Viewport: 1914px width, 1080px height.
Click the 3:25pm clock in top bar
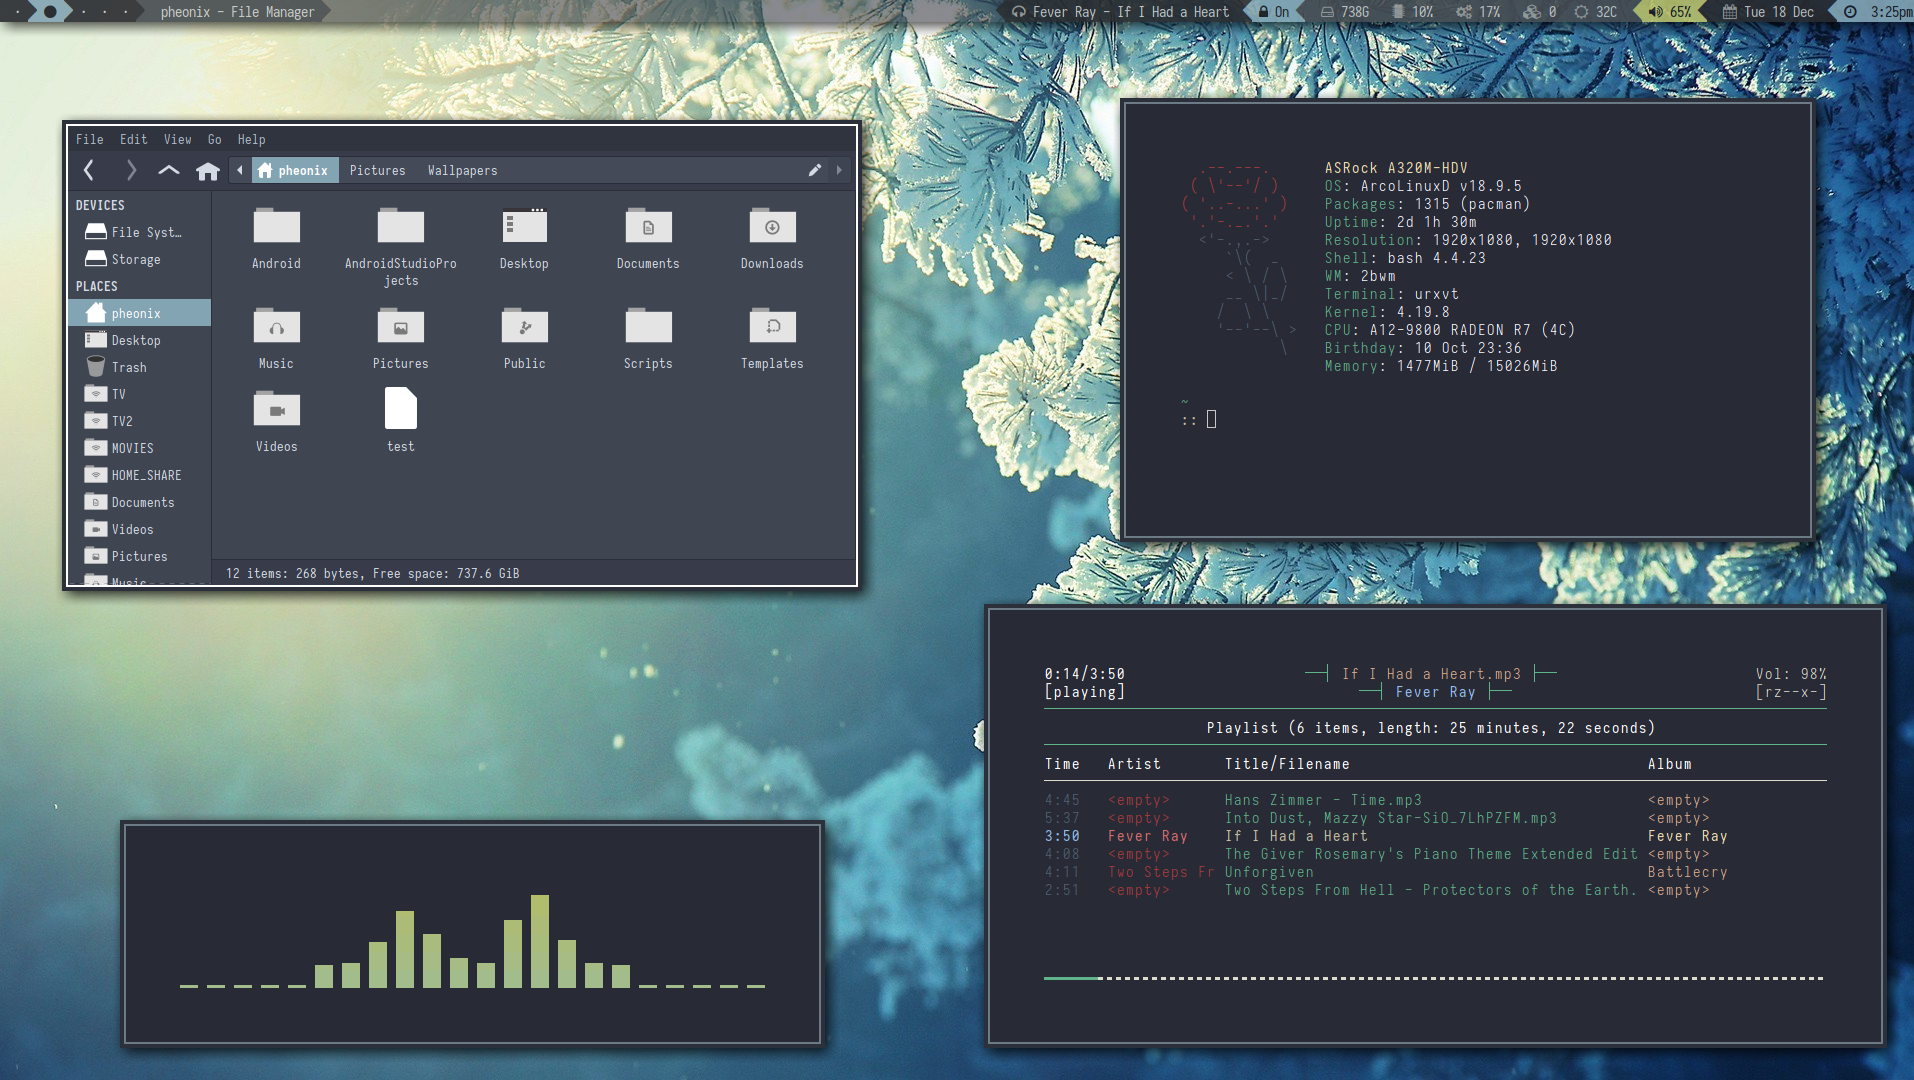click(1879, 12)
